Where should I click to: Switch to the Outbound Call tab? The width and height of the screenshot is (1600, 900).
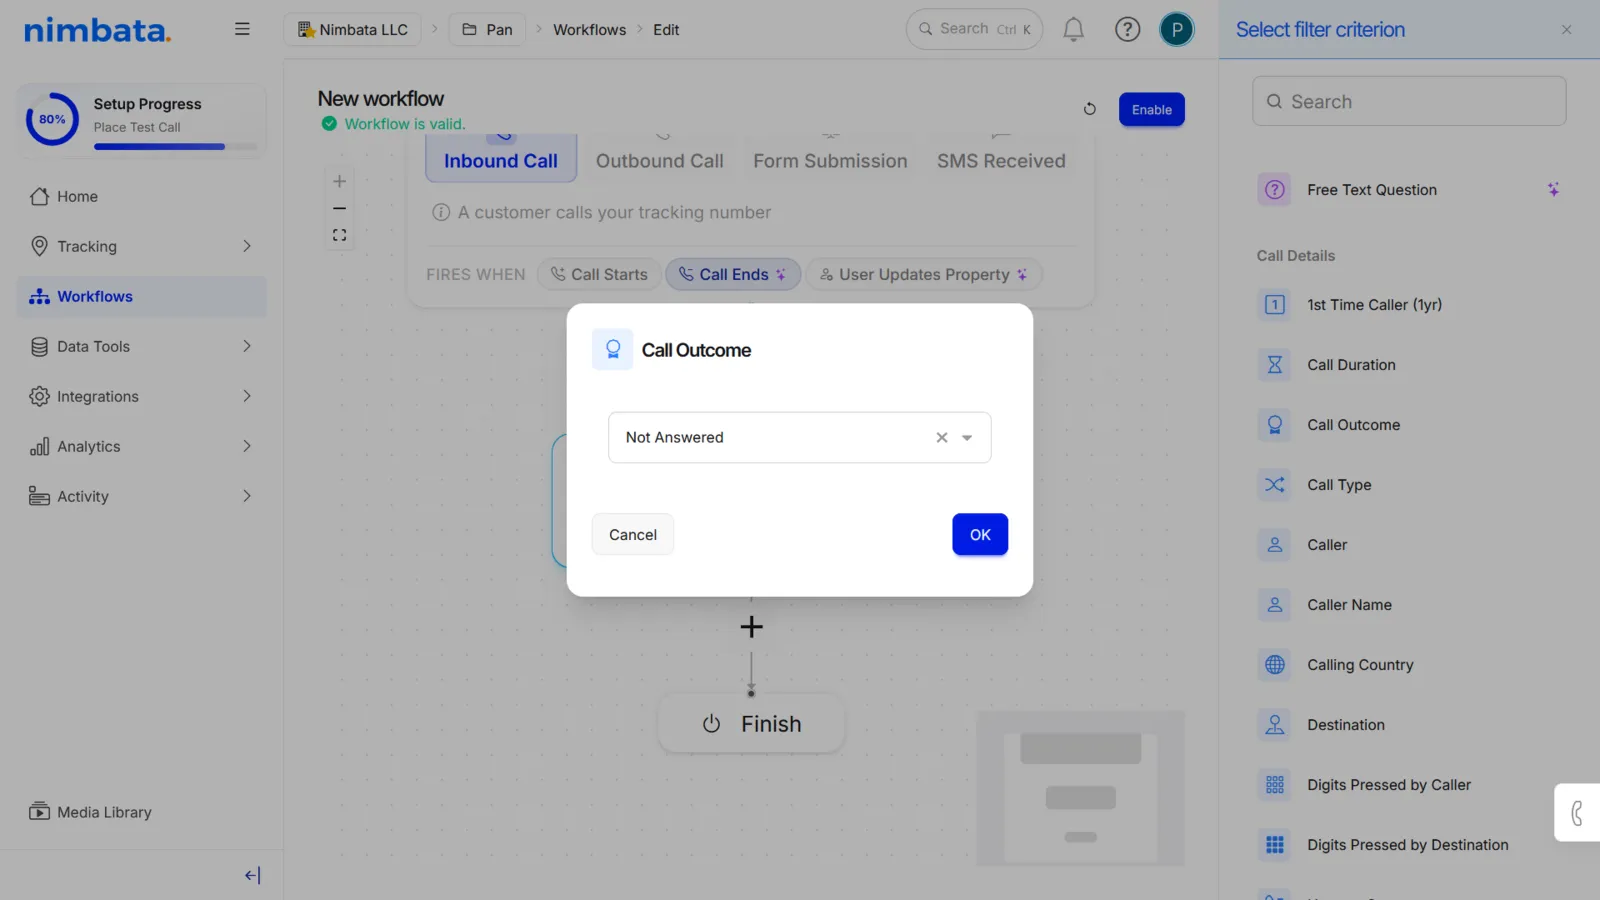[x=660, y=160]
